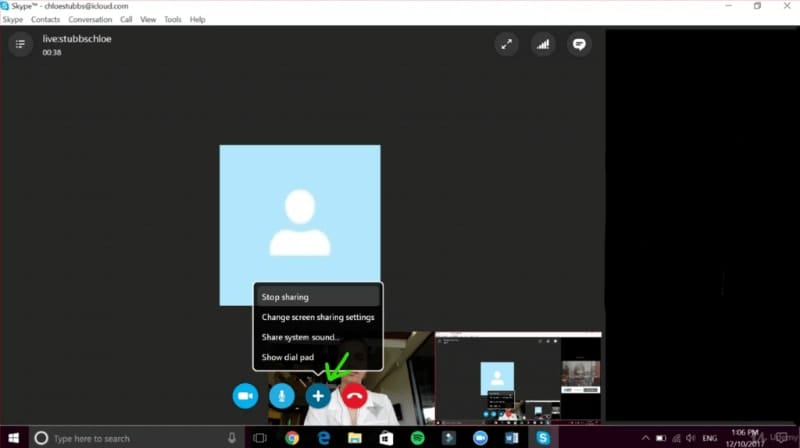Image resolution: width=800 pixels, height=448 pixels.
Task: Choose Change screen sharing settings
Action: 317,317
